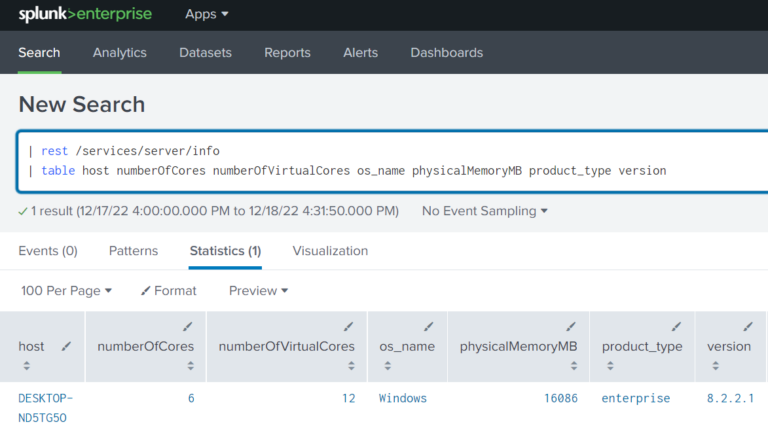Sort by the os_name column arrows
The width and height of the screenshot is (768, 437).
(x=429, y=366)
